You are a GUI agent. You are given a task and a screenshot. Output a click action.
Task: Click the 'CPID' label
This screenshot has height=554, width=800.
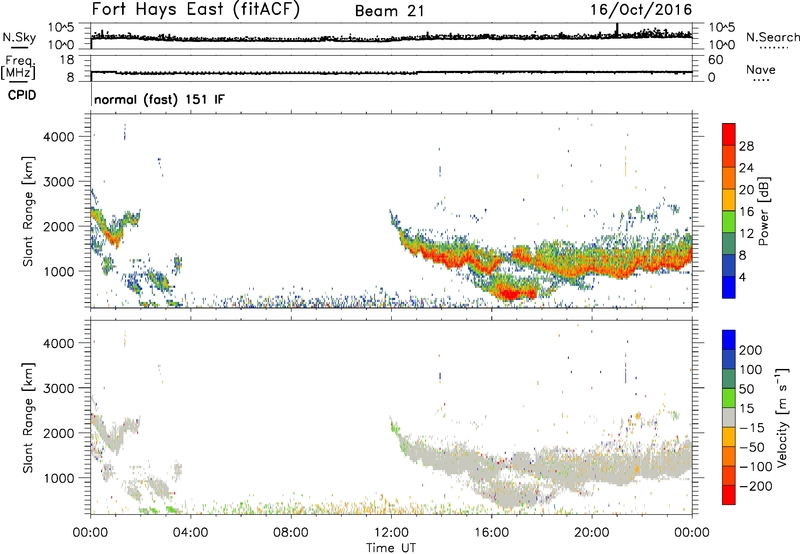click(22, 95)
